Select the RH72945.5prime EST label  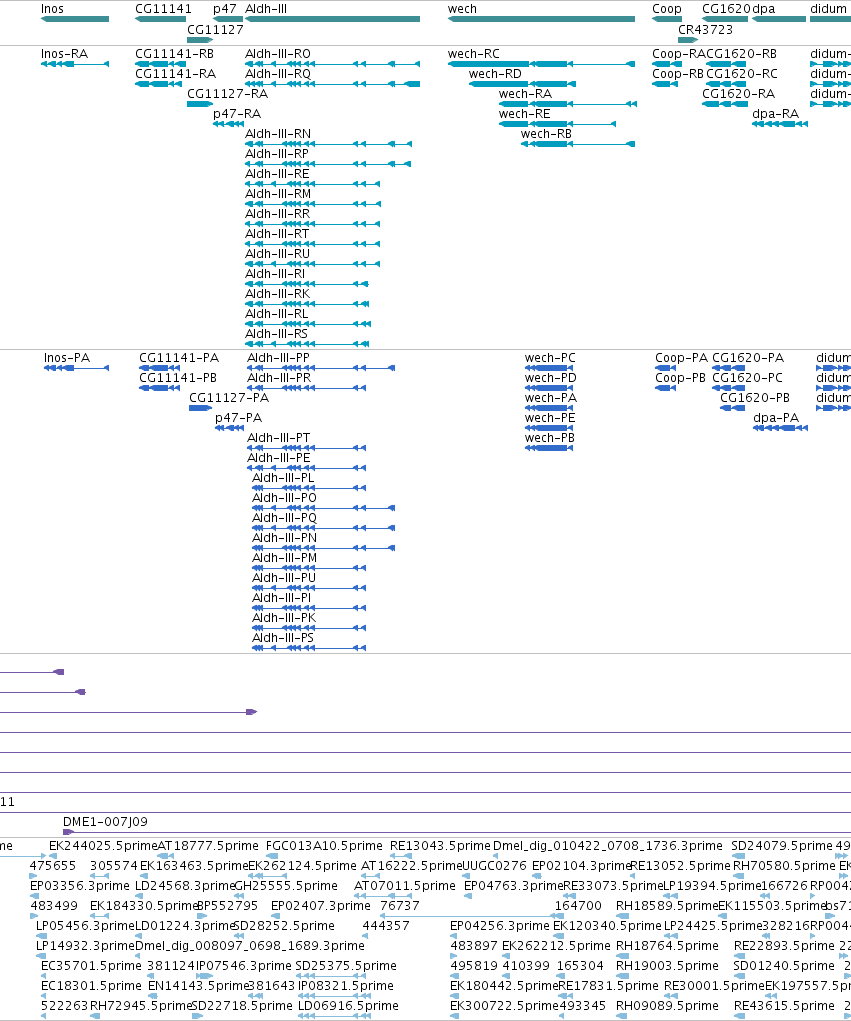coord(141,1006)
